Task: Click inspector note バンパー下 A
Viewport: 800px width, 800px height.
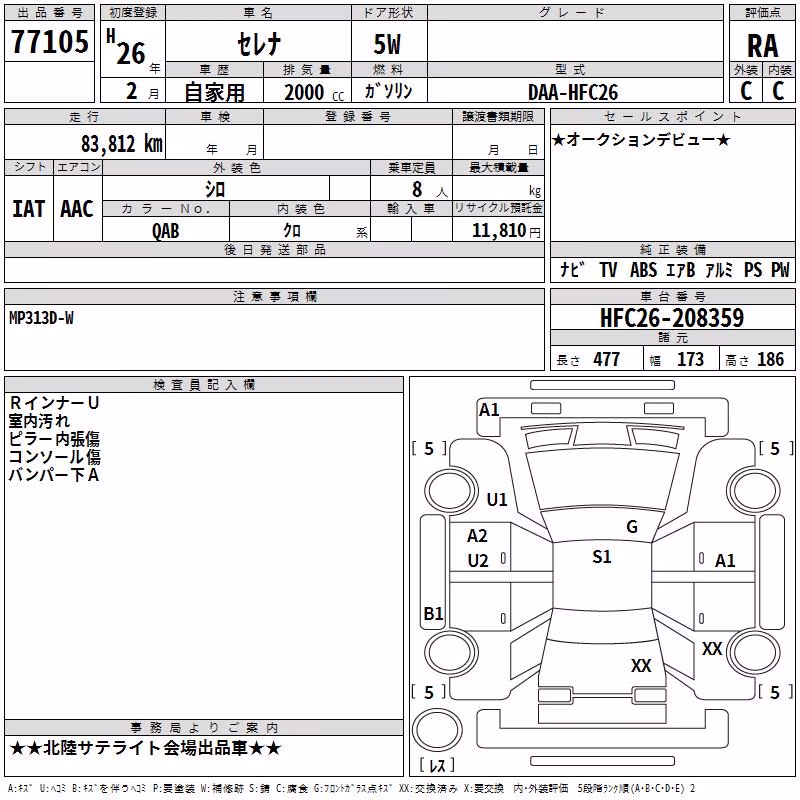Action: point(54,474)
